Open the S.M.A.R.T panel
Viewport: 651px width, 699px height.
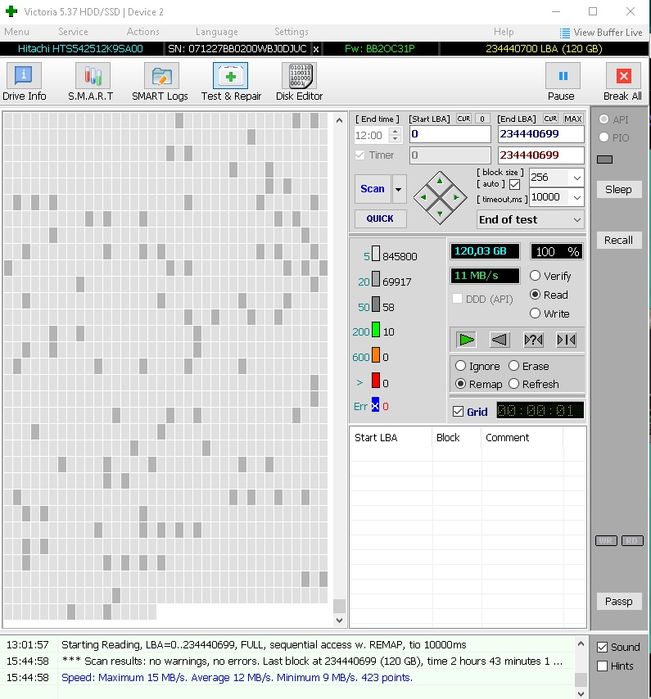(91, 82)
